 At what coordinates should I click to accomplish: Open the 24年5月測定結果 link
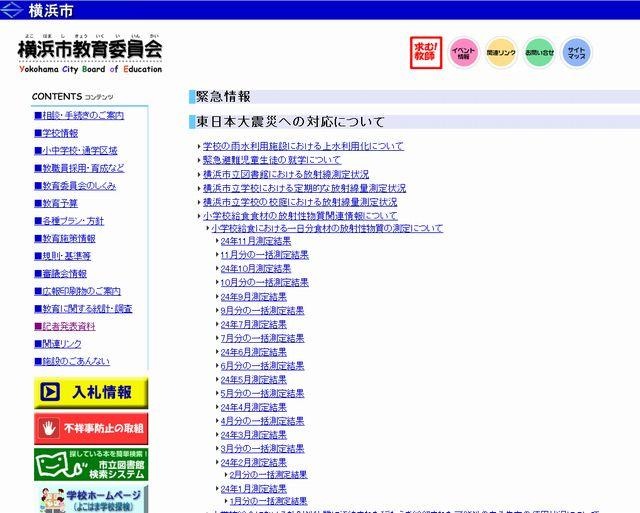pos(253,380)
